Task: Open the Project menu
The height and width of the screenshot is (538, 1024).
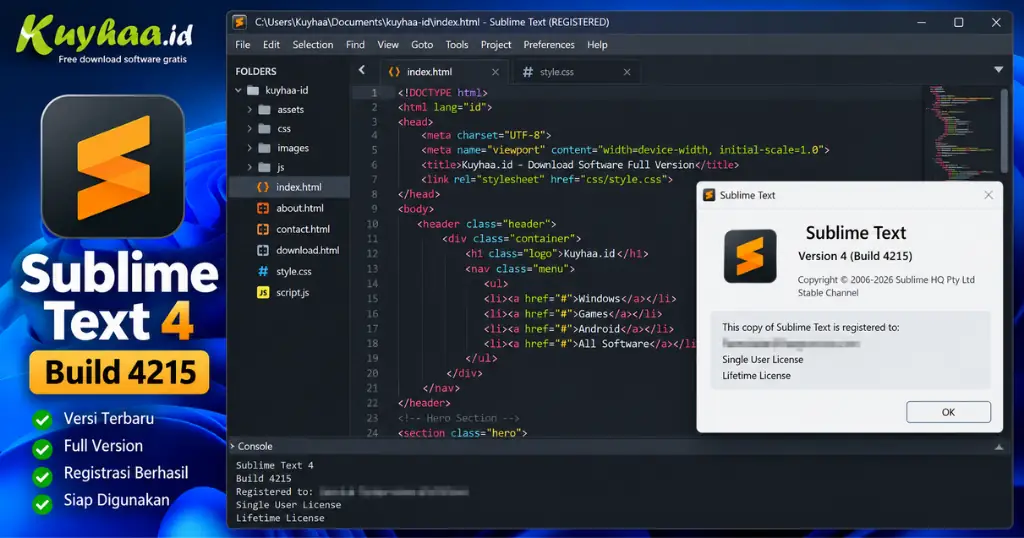Action: (x=496, y=44)
